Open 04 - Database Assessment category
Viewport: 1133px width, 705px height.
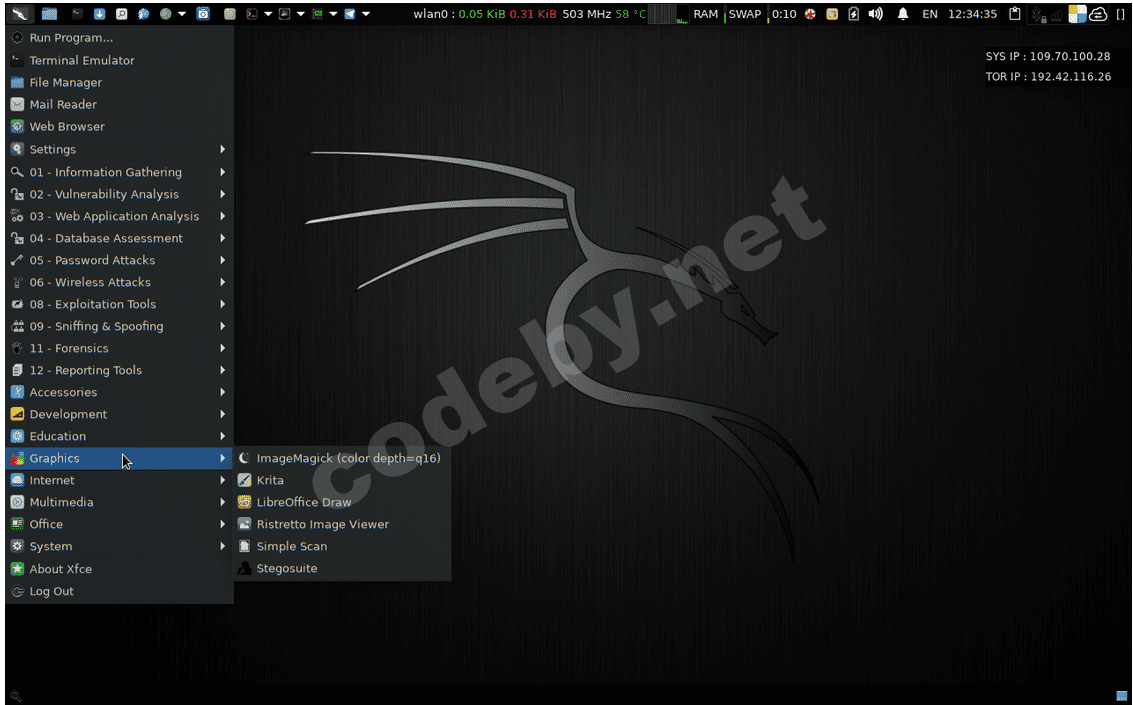[x=119, y=238]
